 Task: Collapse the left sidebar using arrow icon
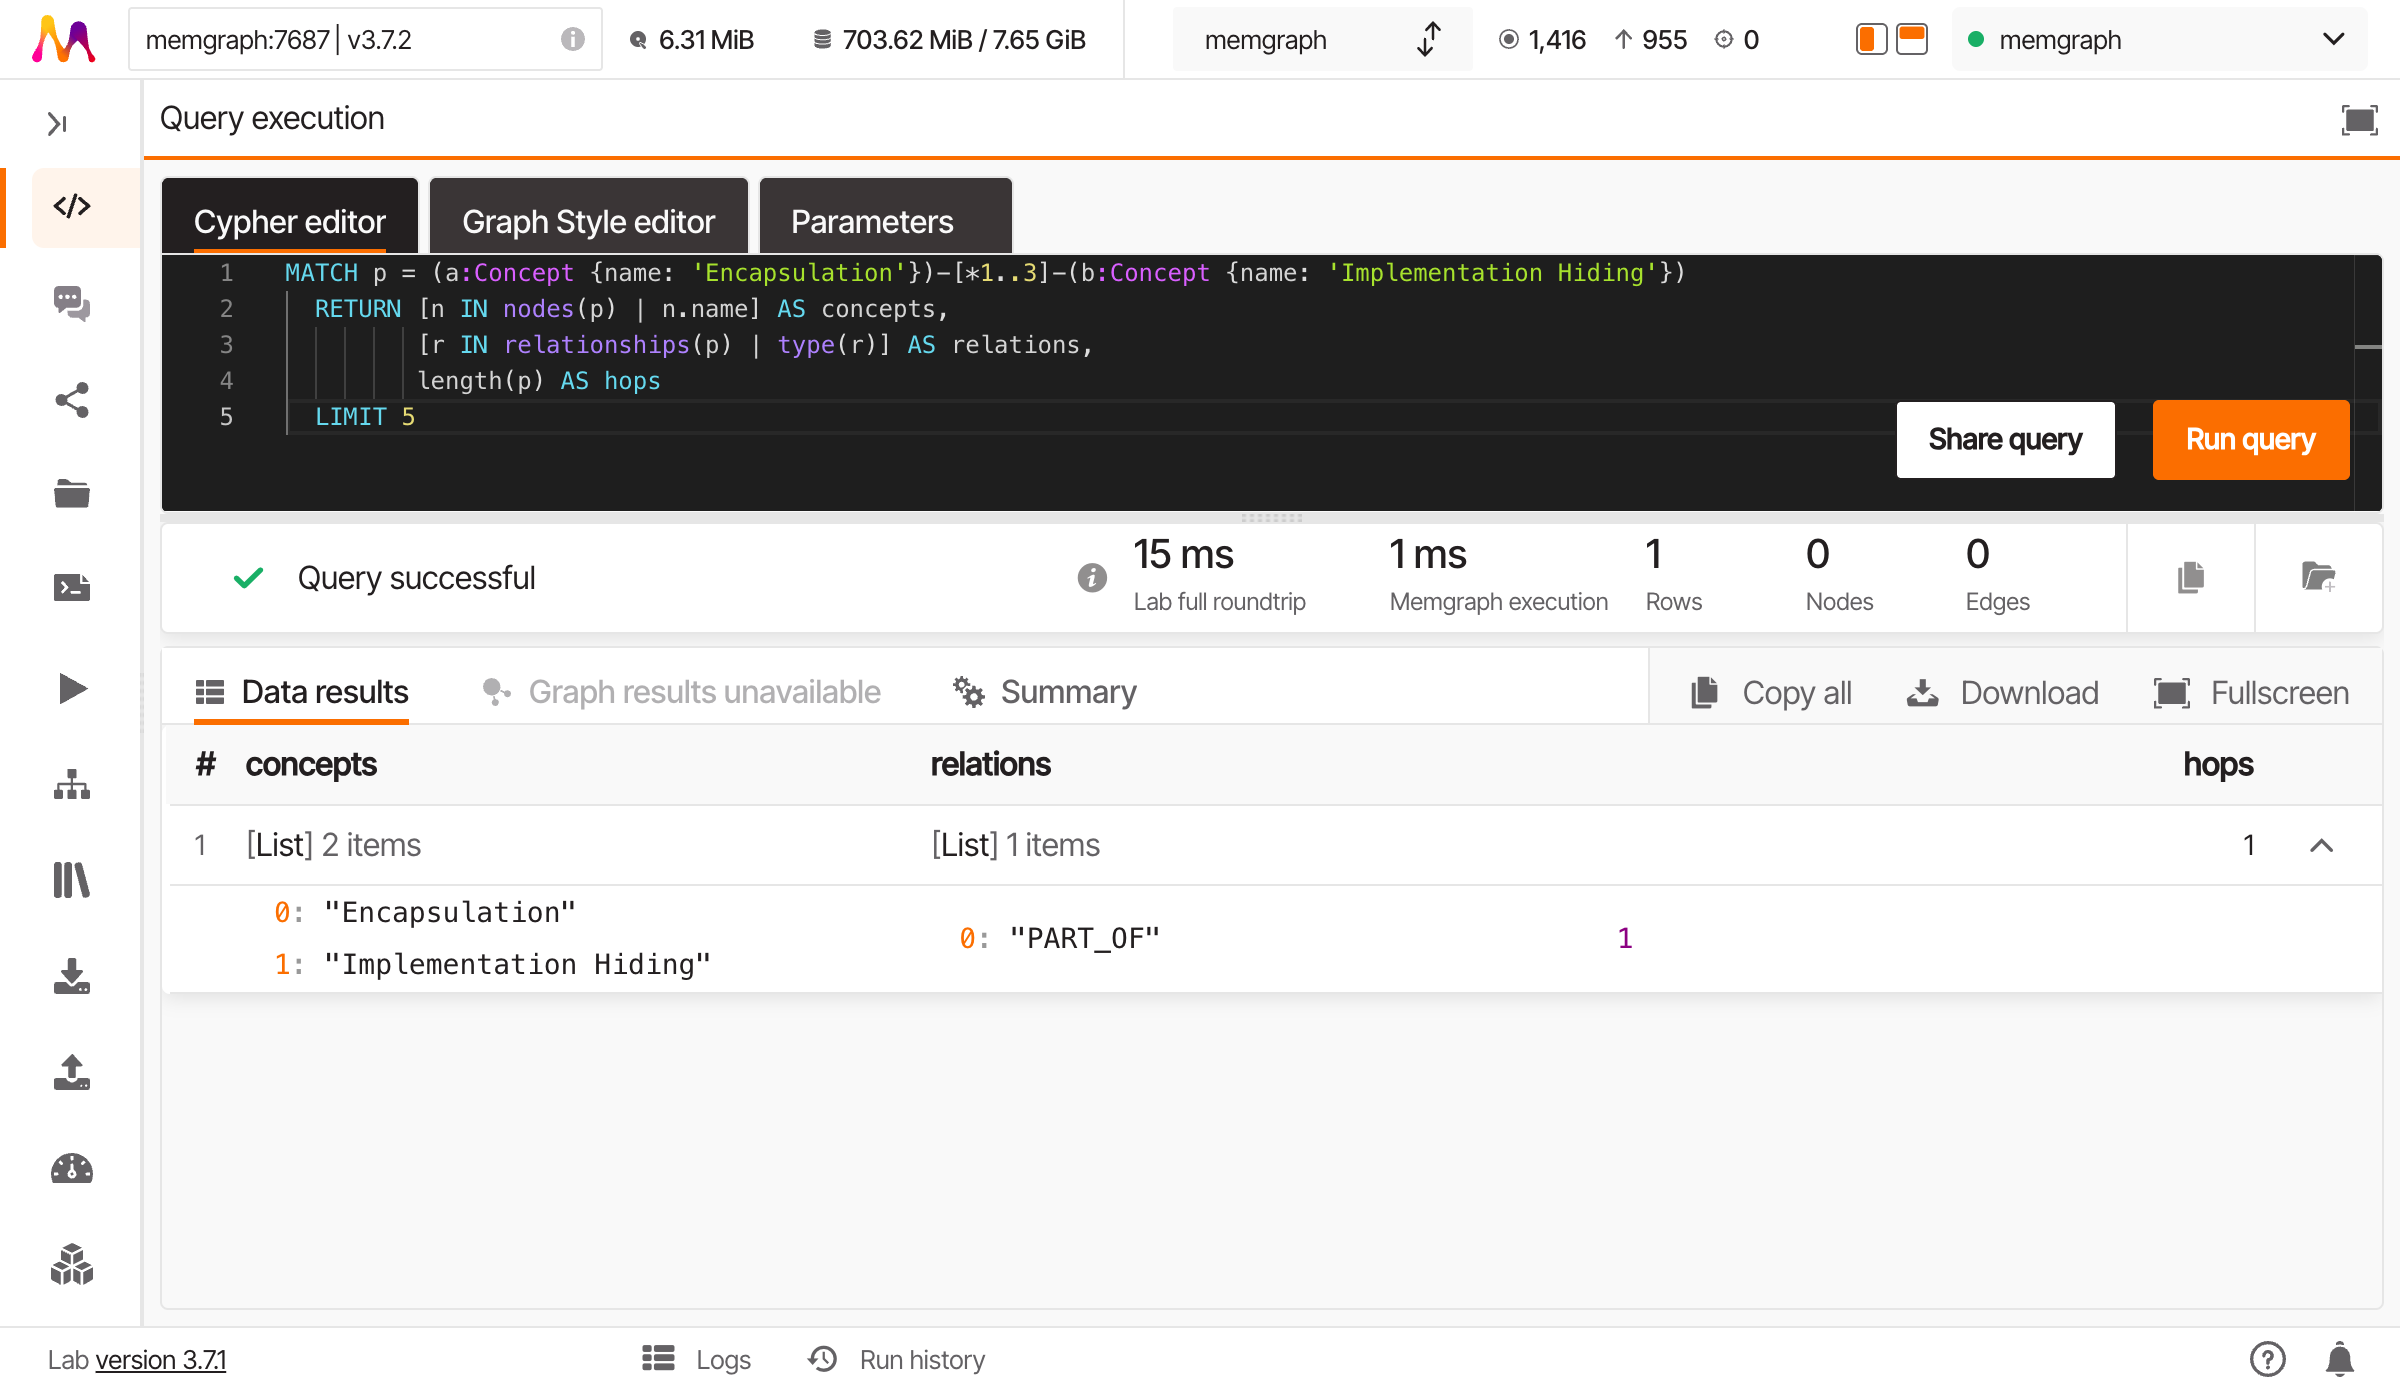[57, 122]
